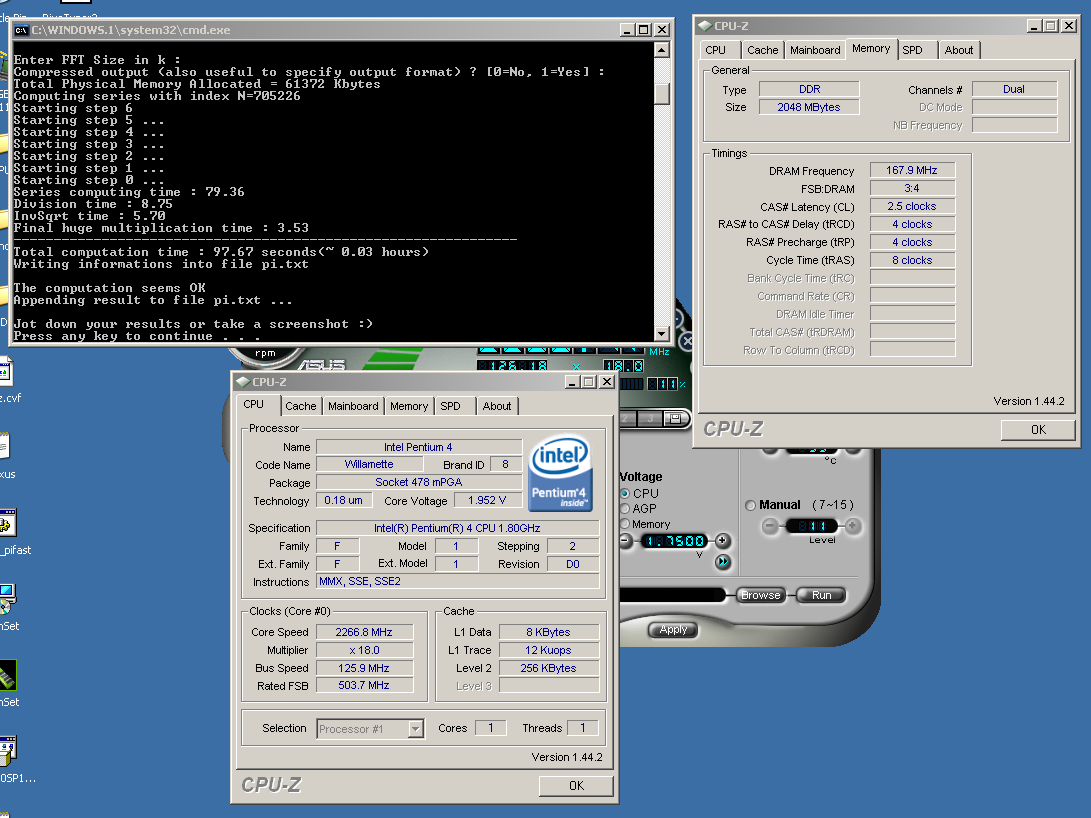The height and width of the screenshot is (818, 1091).
Task: Switch to Cache tab in front CPU-Z window
Action: pyautogui.click(x=301, y=406)
